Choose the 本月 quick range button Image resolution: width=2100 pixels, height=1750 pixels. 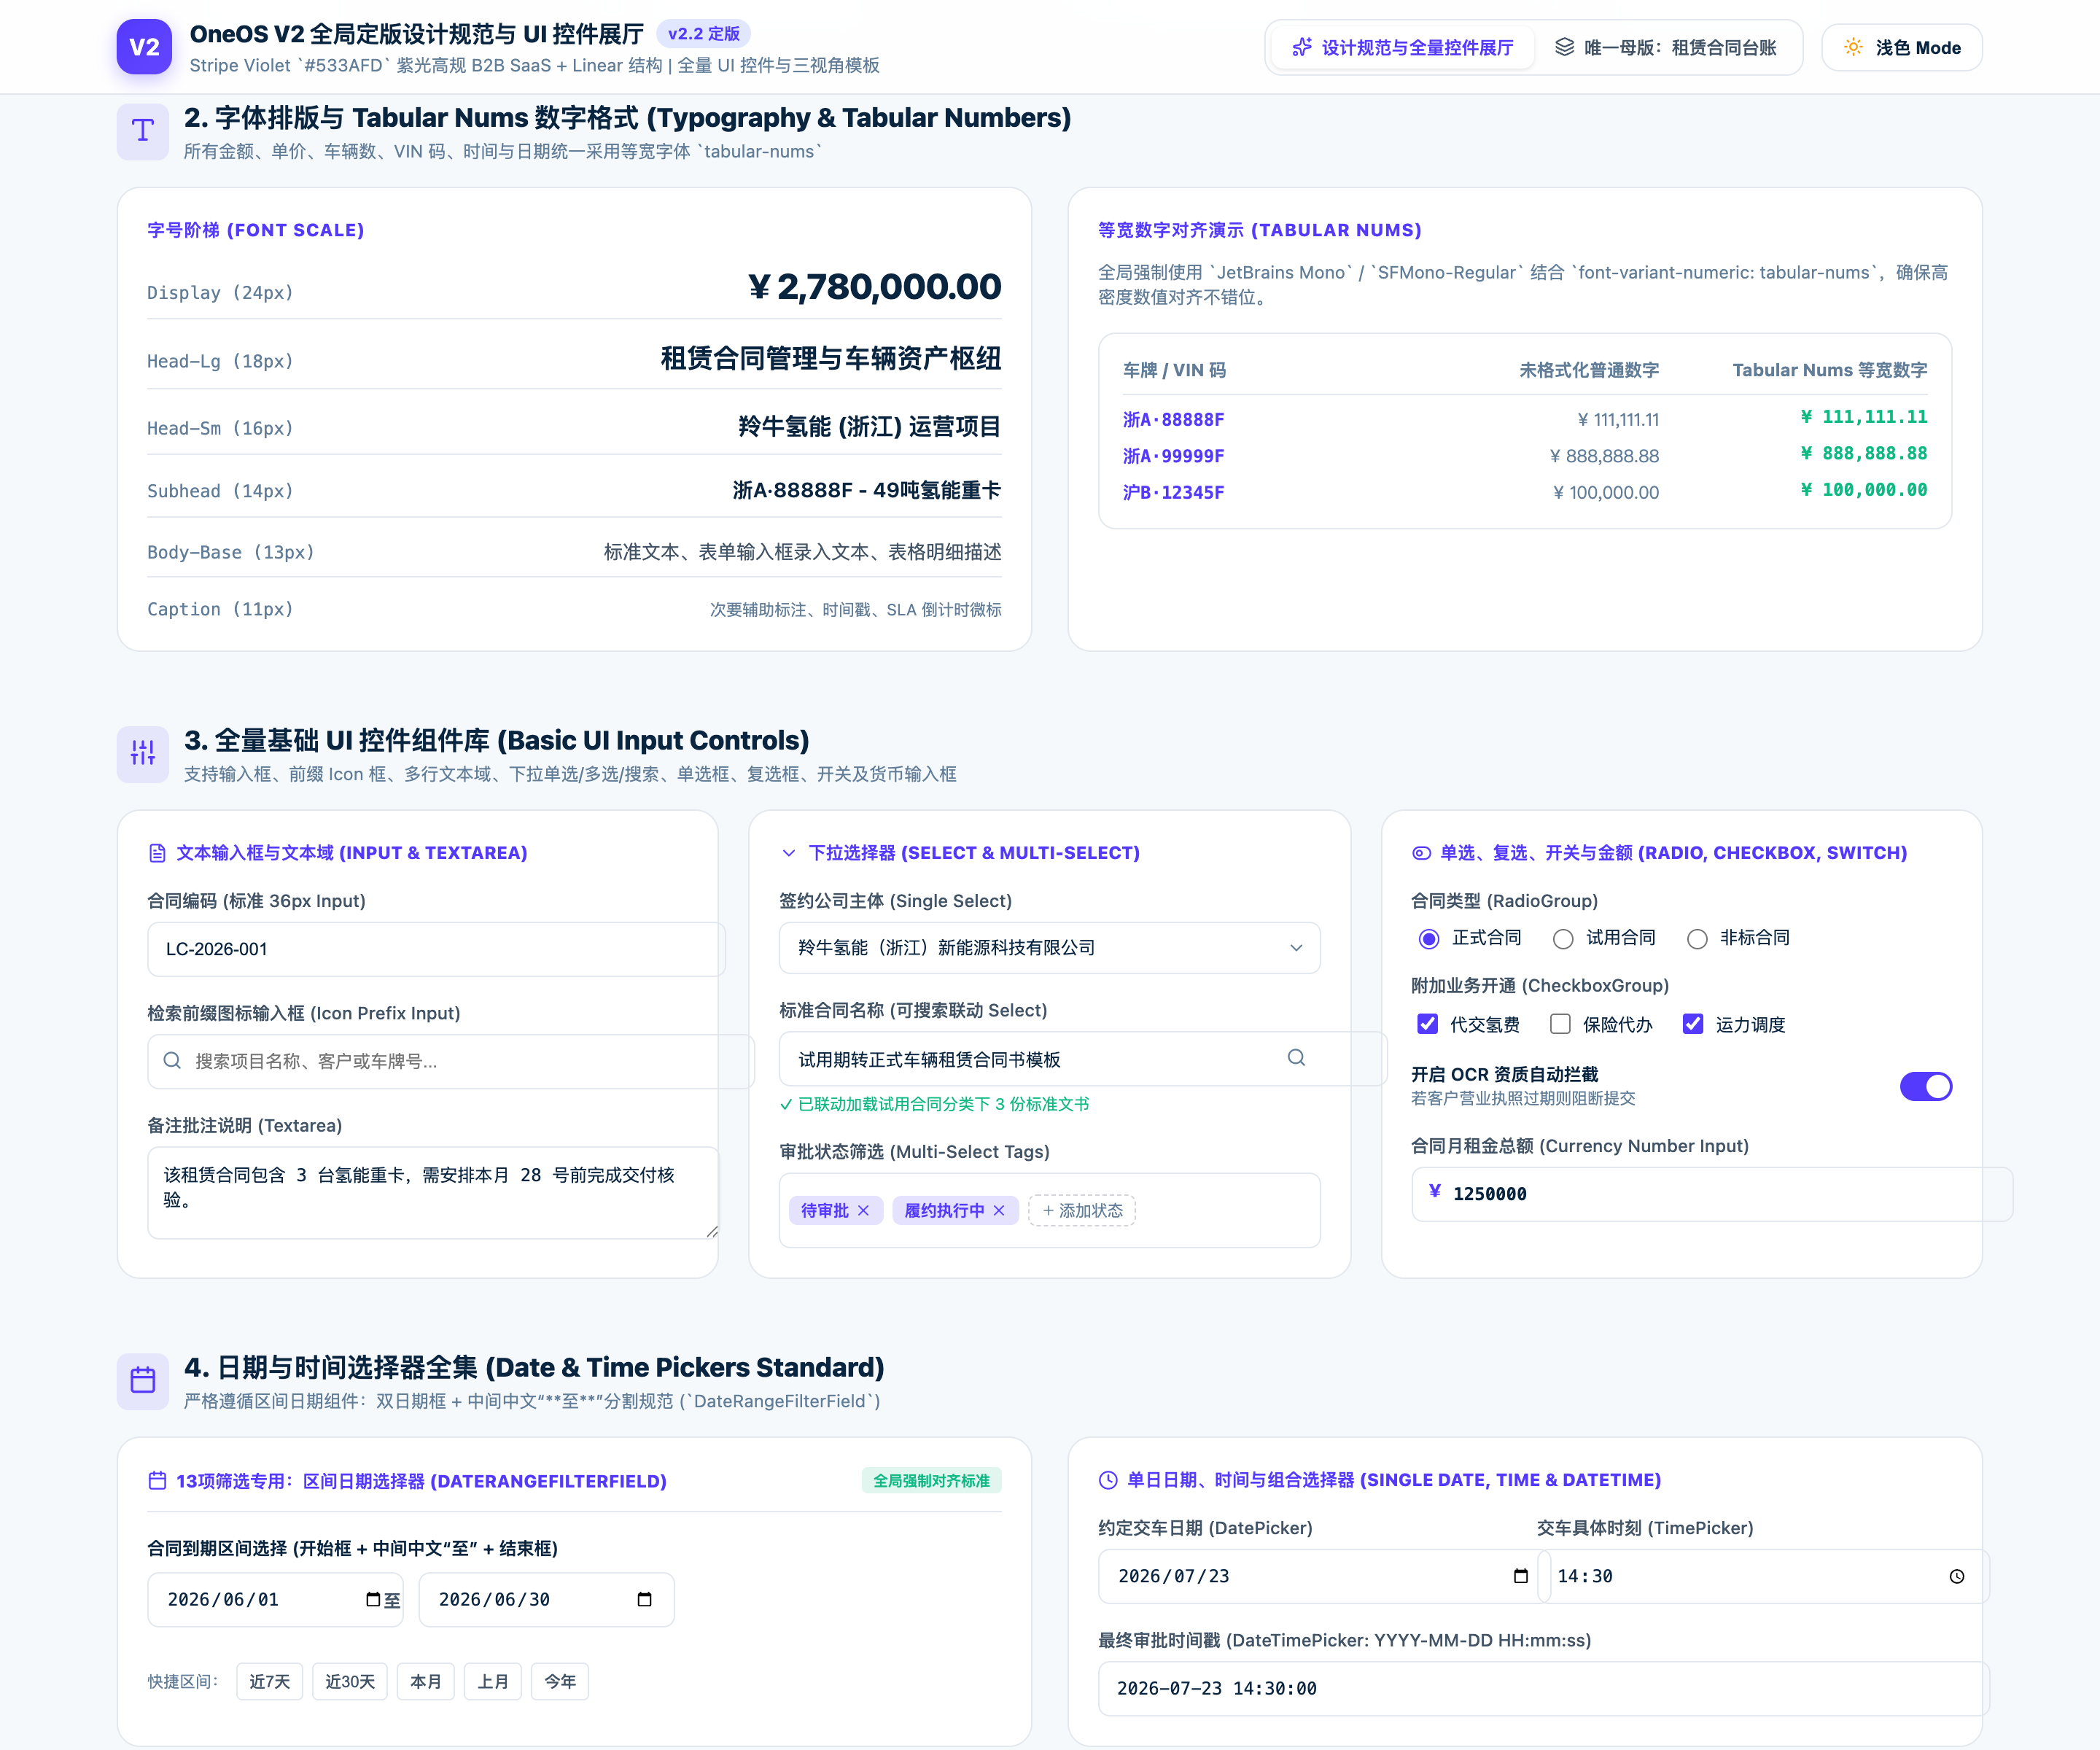426,1681
